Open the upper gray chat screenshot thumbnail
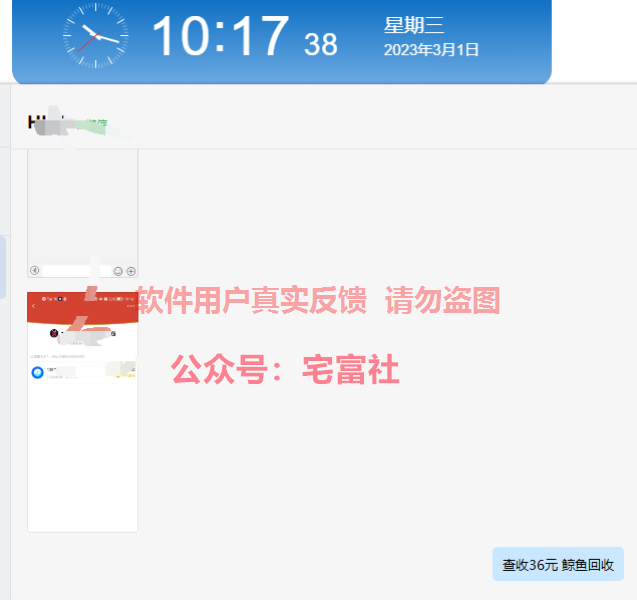This screenshot has width=637, height=600. (82, 213)
